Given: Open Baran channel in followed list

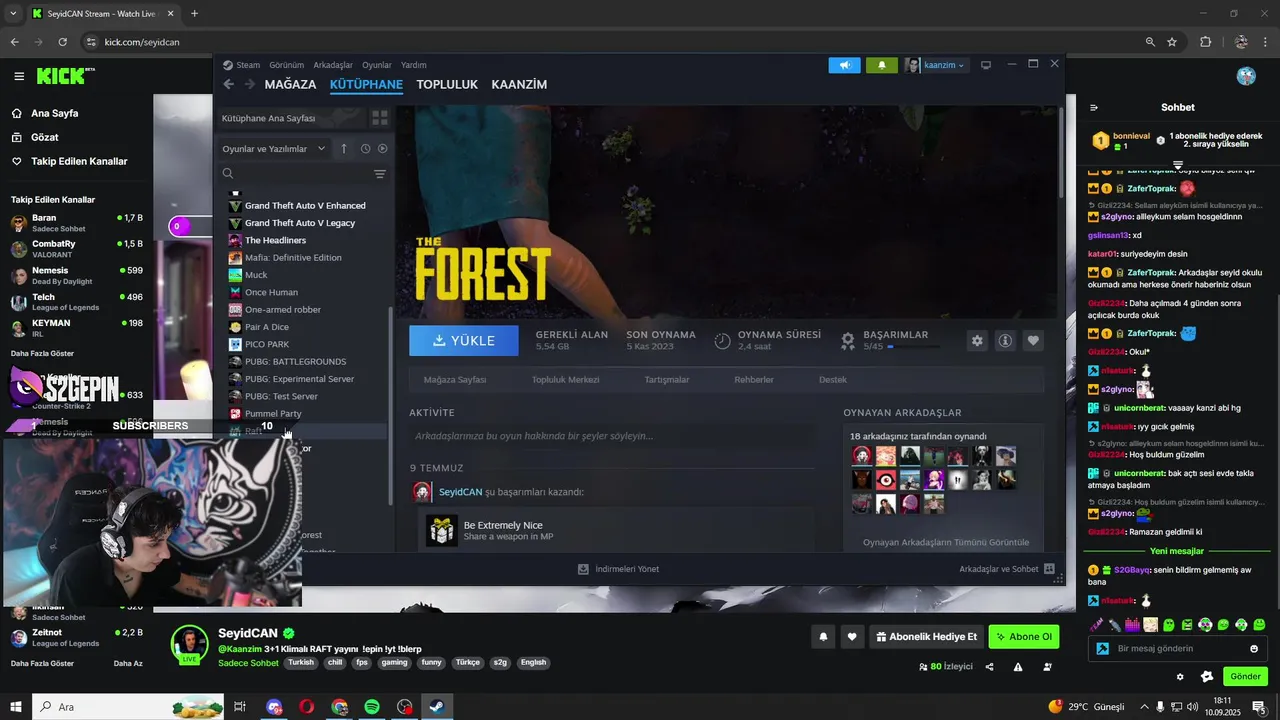Looking at the screenshot, I should point(77,223).
